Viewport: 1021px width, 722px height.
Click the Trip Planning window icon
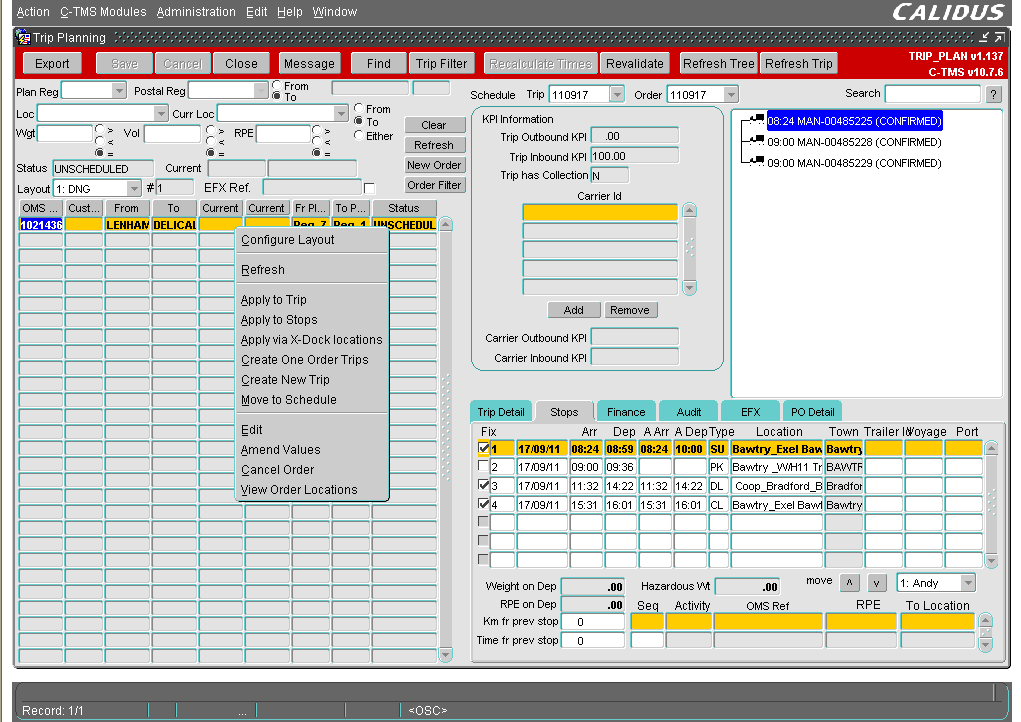pos(23,38)
